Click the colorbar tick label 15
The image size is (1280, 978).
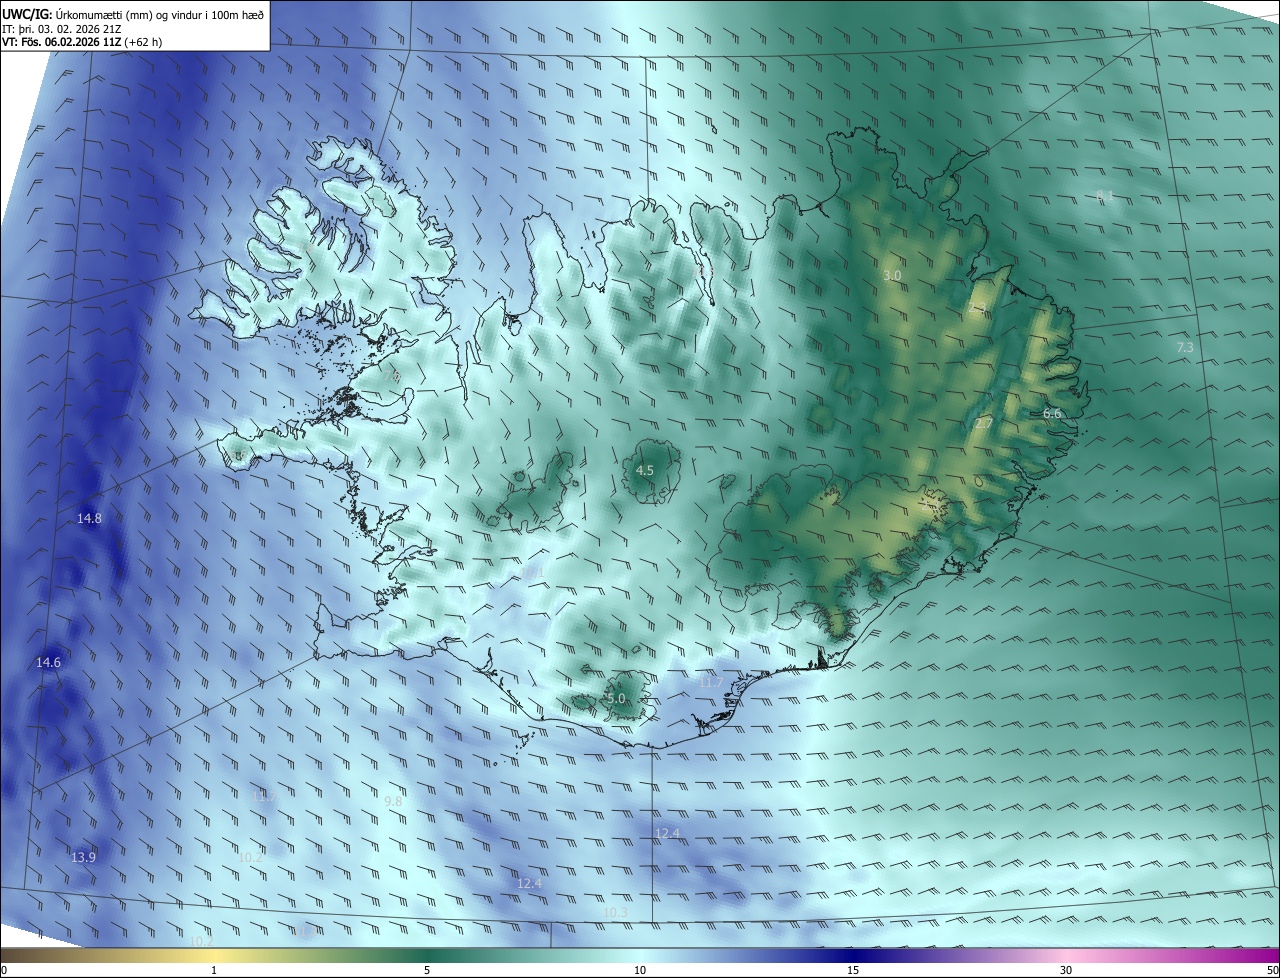(x=853, y=970)
